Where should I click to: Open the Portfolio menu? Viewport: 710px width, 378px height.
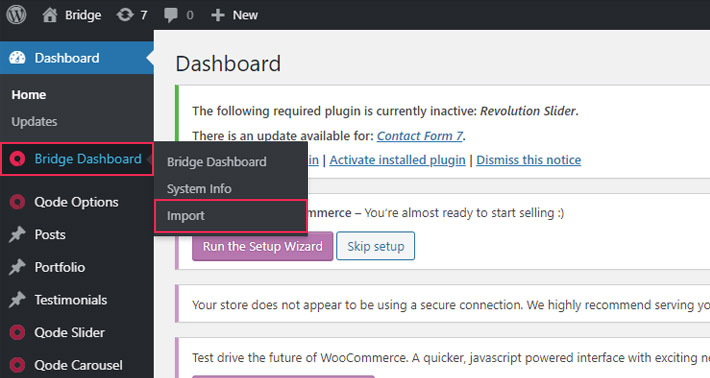(x=60, y=267)
